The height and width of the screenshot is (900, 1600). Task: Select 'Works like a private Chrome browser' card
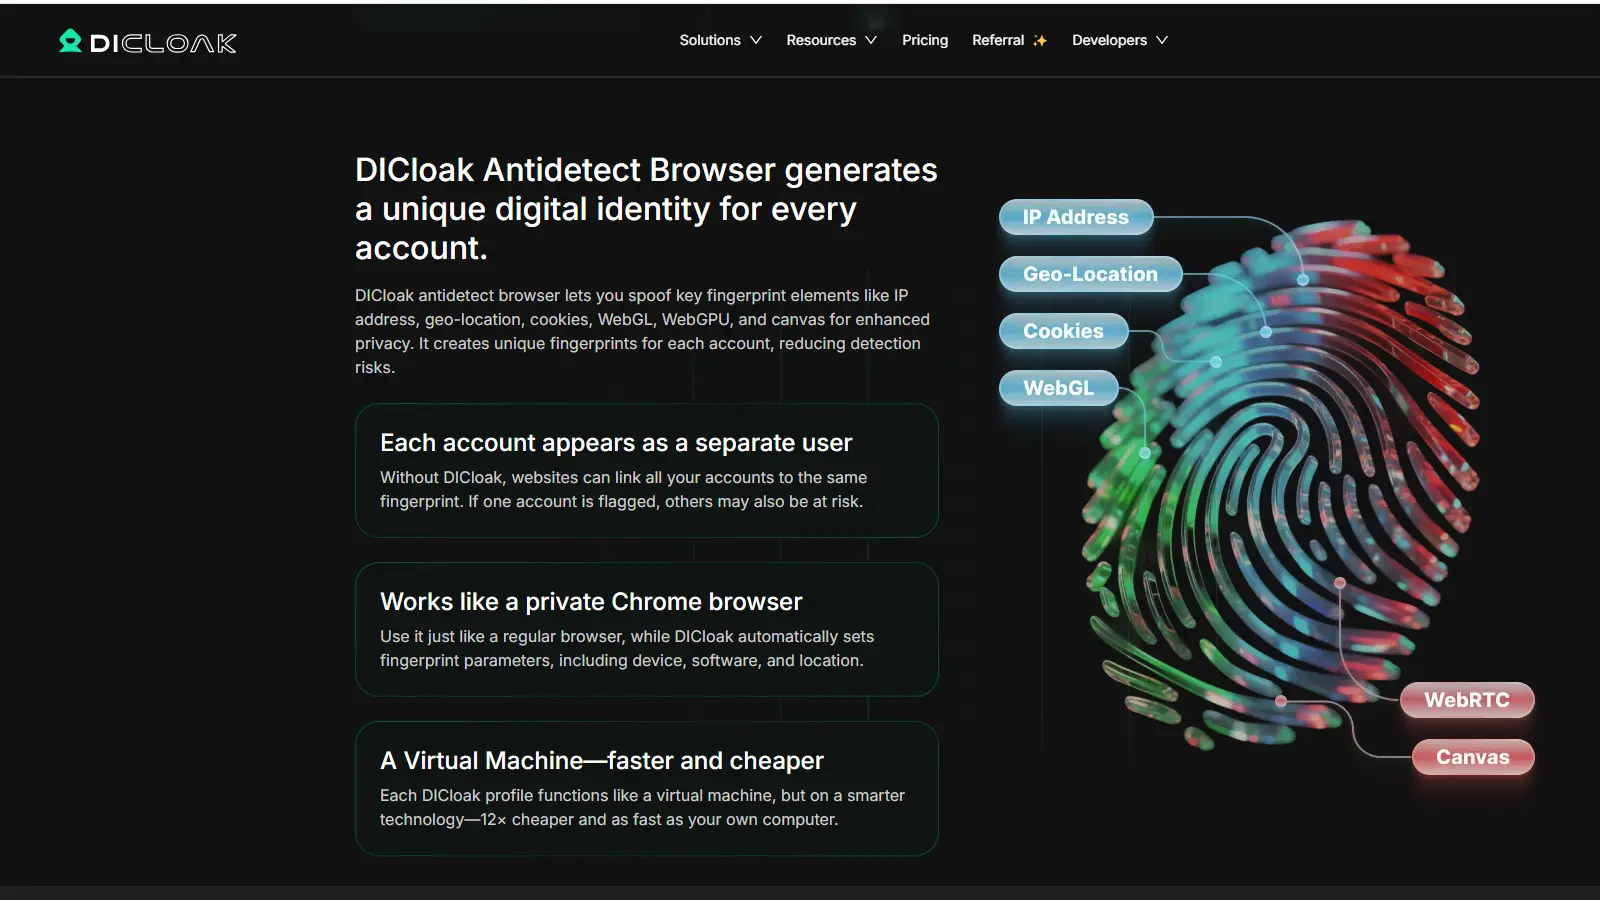pos(646,629)
